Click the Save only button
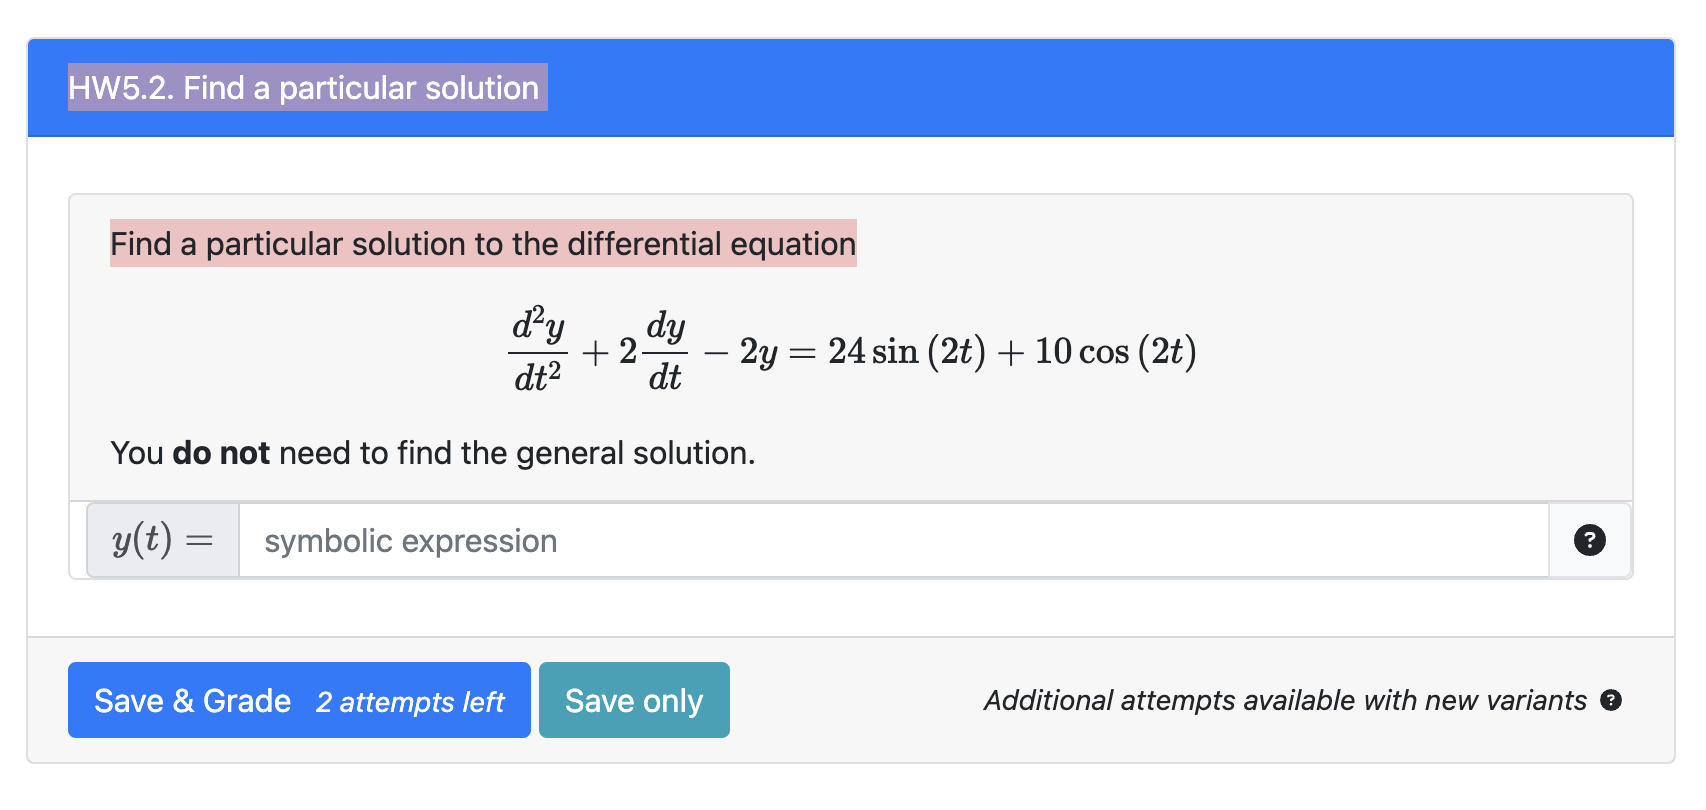The width and height of the screenshot is (1706, 810). (x=634, y=700)
